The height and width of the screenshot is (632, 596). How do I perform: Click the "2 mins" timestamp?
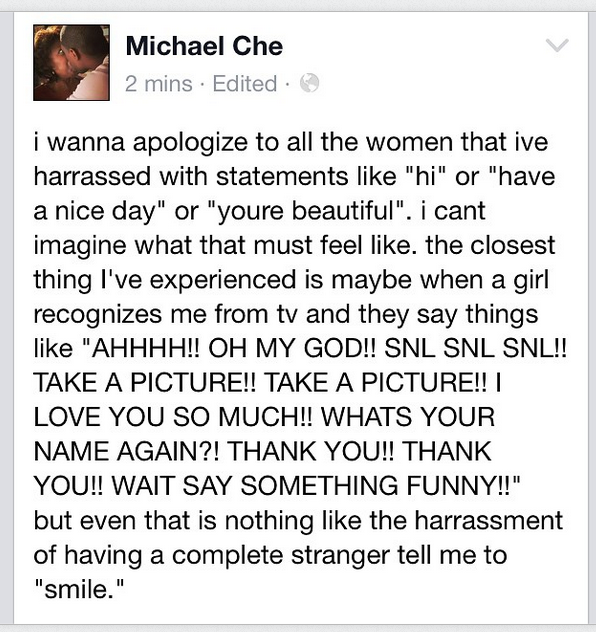click(158, 84)
